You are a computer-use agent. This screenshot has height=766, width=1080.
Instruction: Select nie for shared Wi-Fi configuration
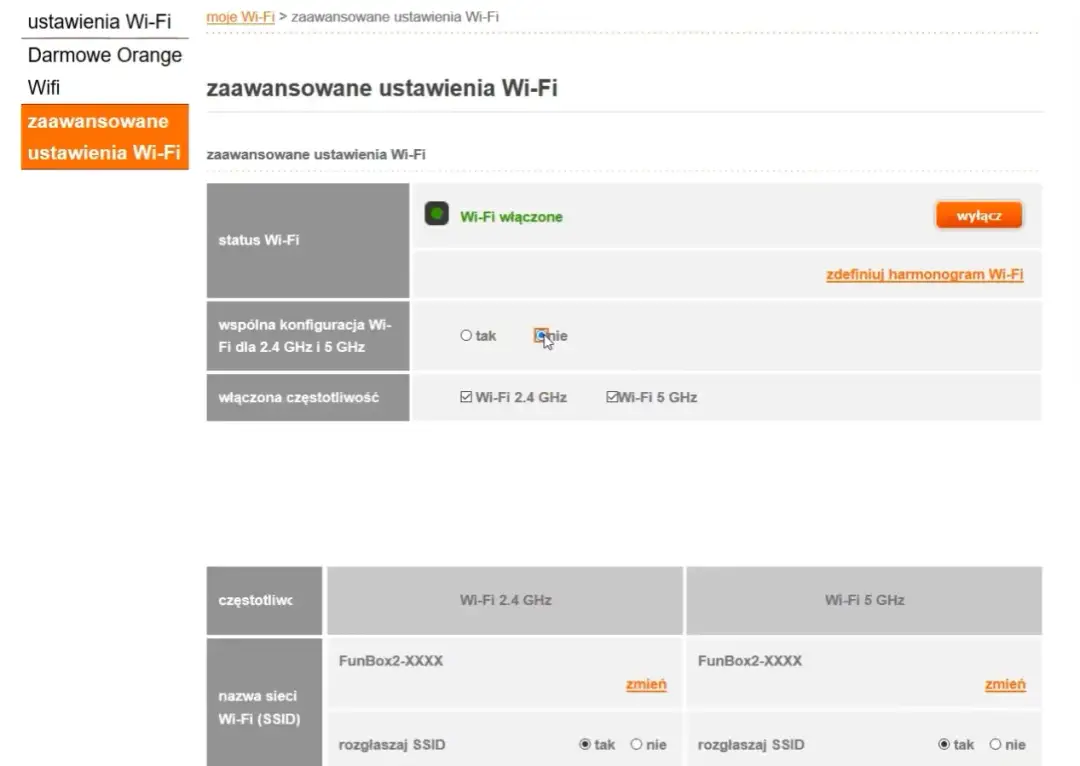[539, 336]
